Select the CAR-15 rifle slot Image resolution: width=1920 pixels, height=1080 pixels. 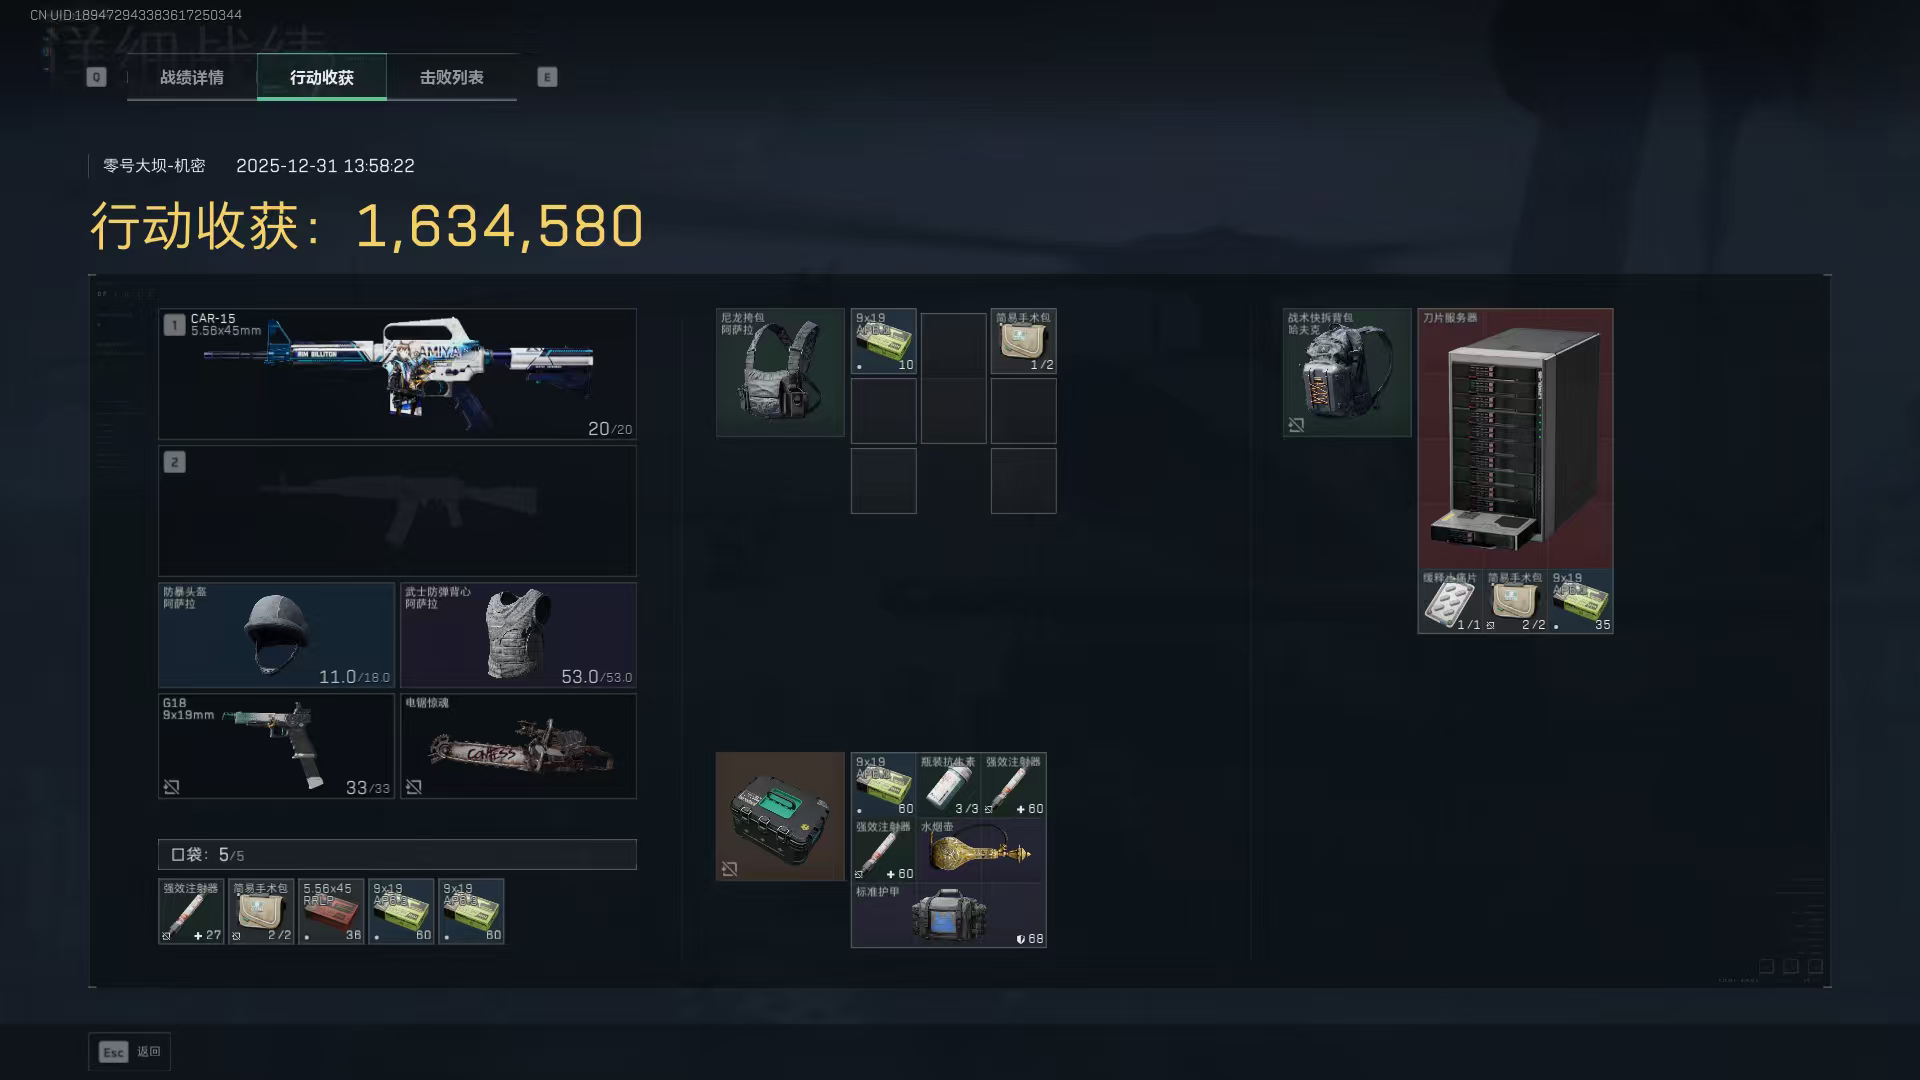pos(397,374)
